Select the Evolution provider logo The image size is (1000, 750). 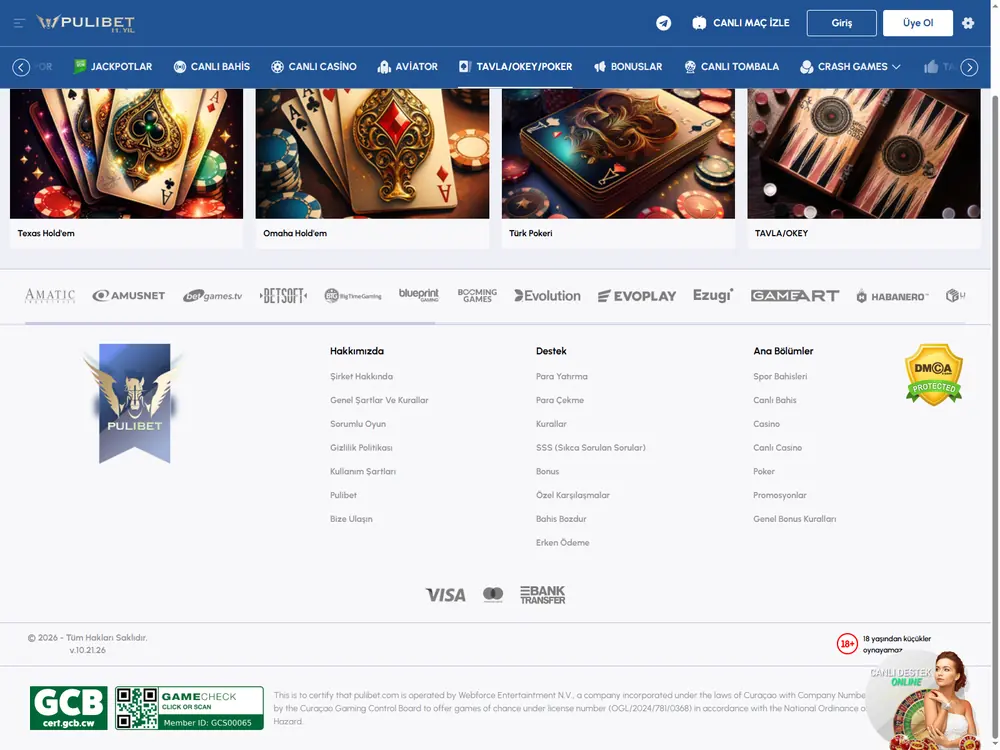(x=547, y=296)
